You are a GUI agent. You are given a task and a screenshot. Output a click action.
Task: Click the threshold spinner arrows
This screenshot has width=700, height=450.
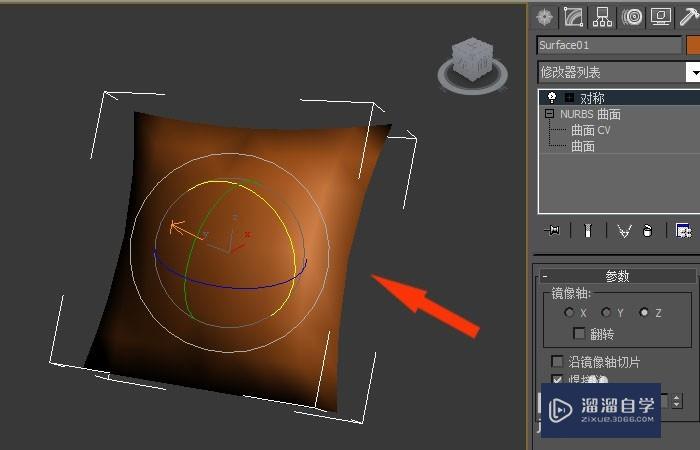(x=677, y=400)
